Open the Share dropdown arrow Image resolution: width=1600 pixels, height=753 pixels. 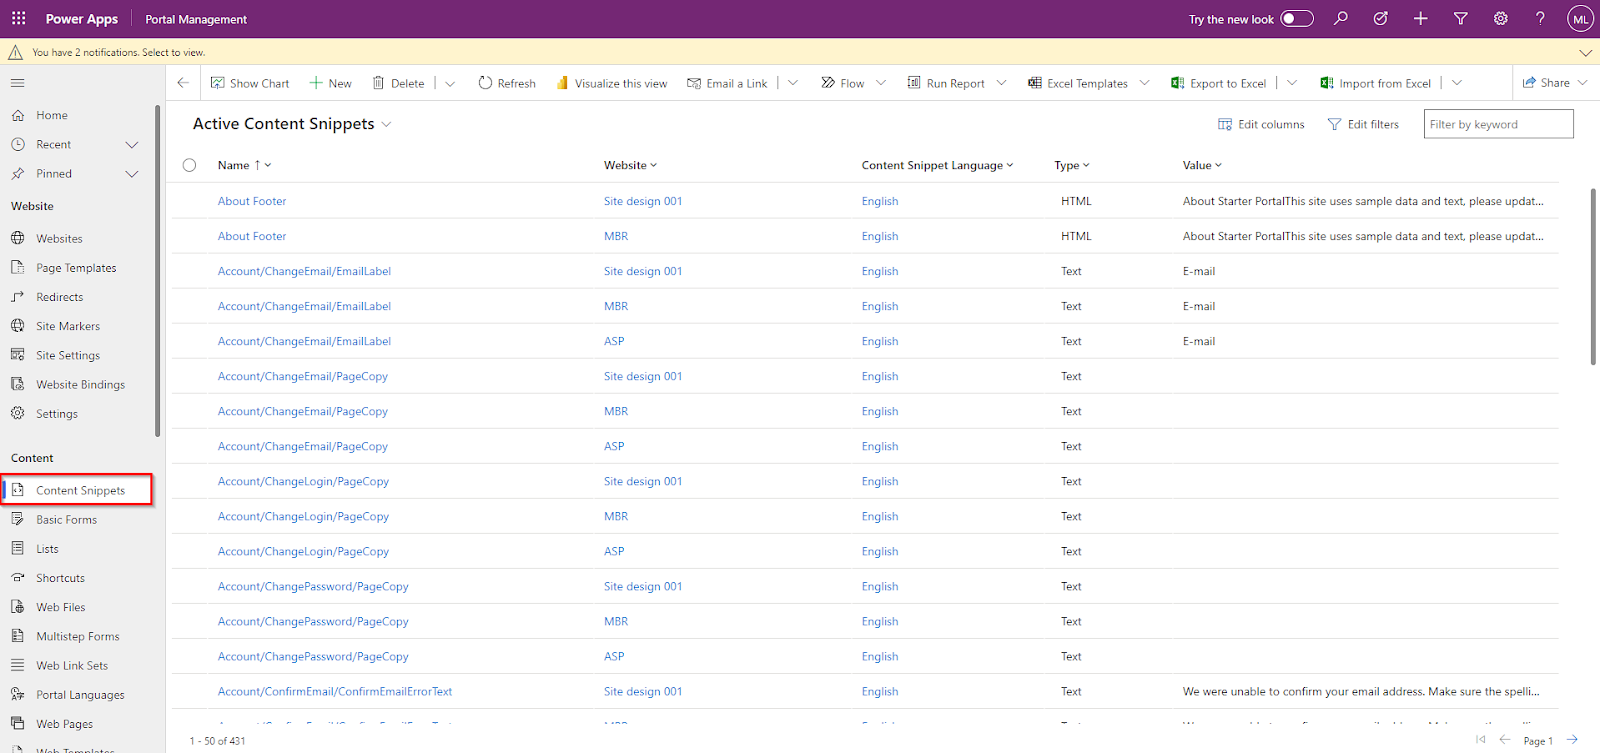click(x=1583, y=83)
